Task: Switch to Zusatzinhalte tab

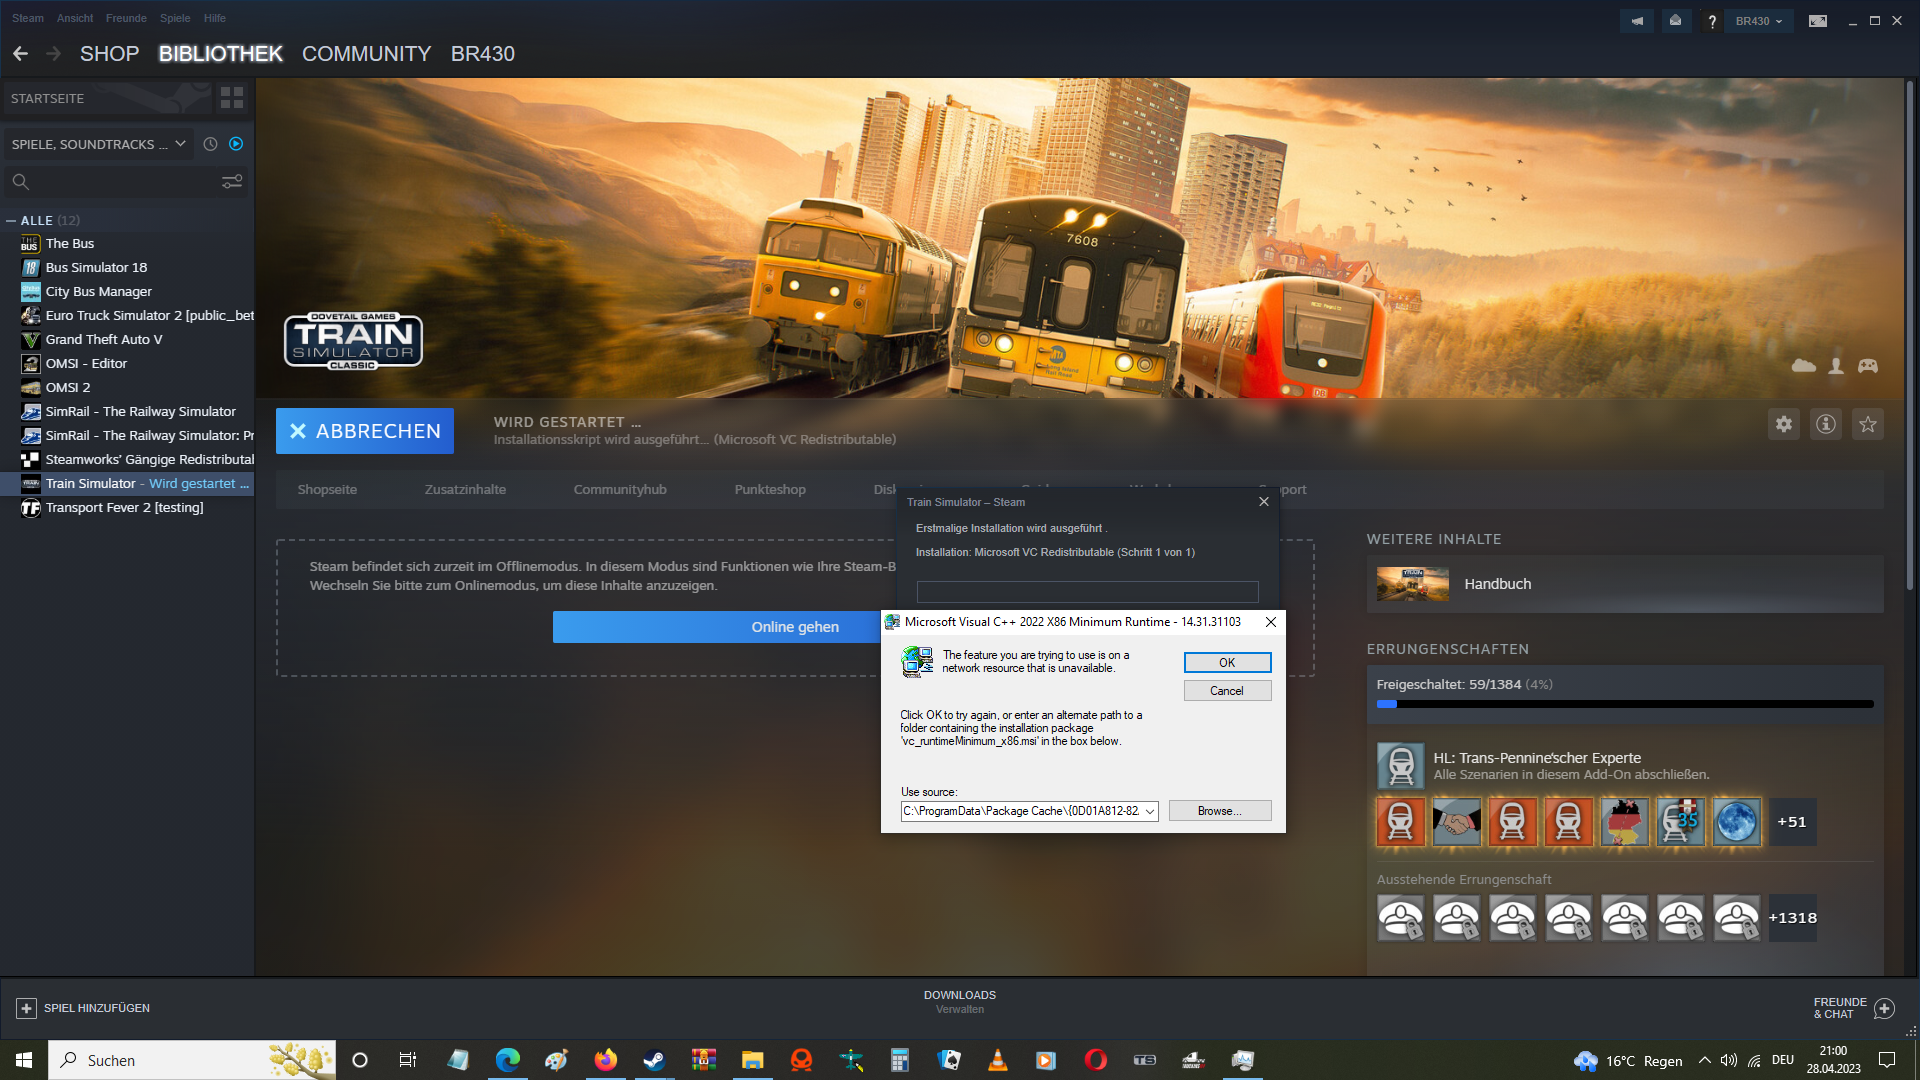Action: coord(465,489)
